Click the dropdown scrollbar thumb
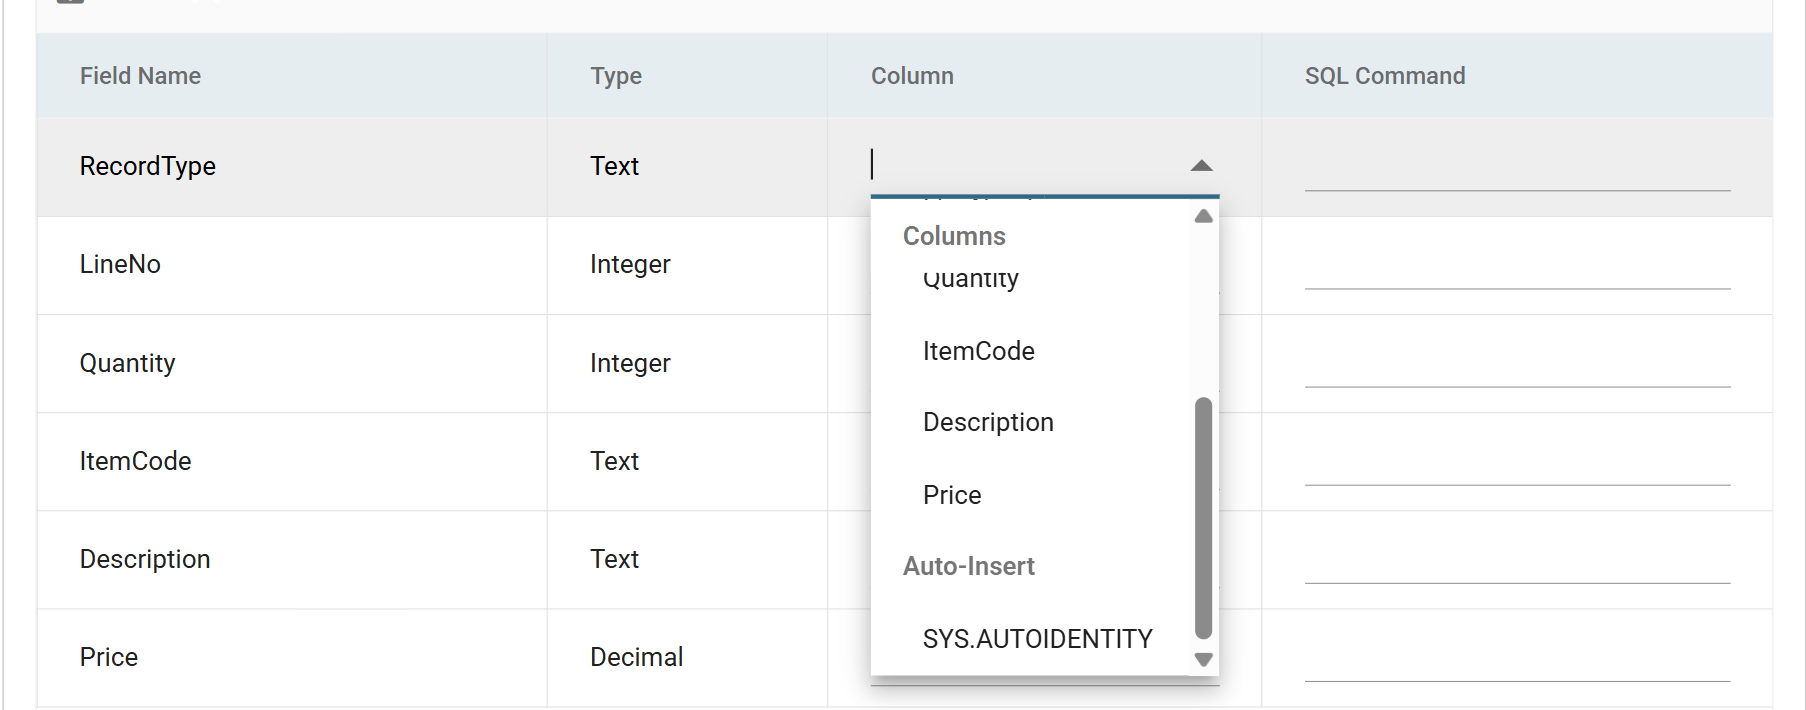The width and height of the screenshot is (1806, 710). point(1204,518)
